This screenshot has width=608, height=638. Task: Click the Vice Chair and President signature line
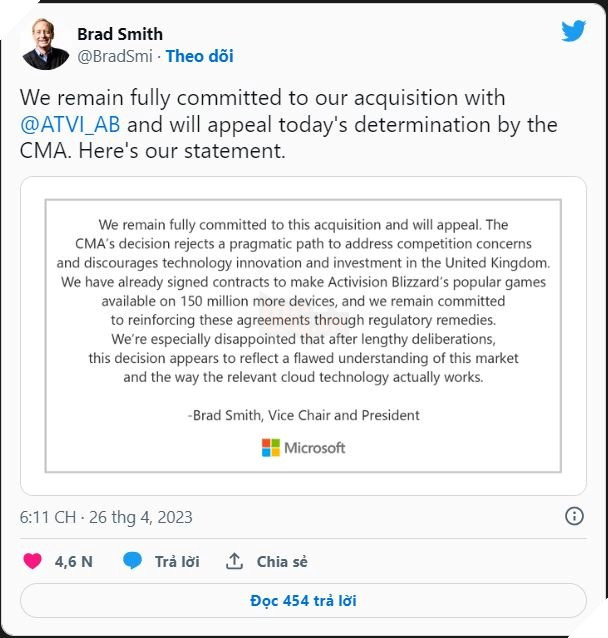(303, 414)
